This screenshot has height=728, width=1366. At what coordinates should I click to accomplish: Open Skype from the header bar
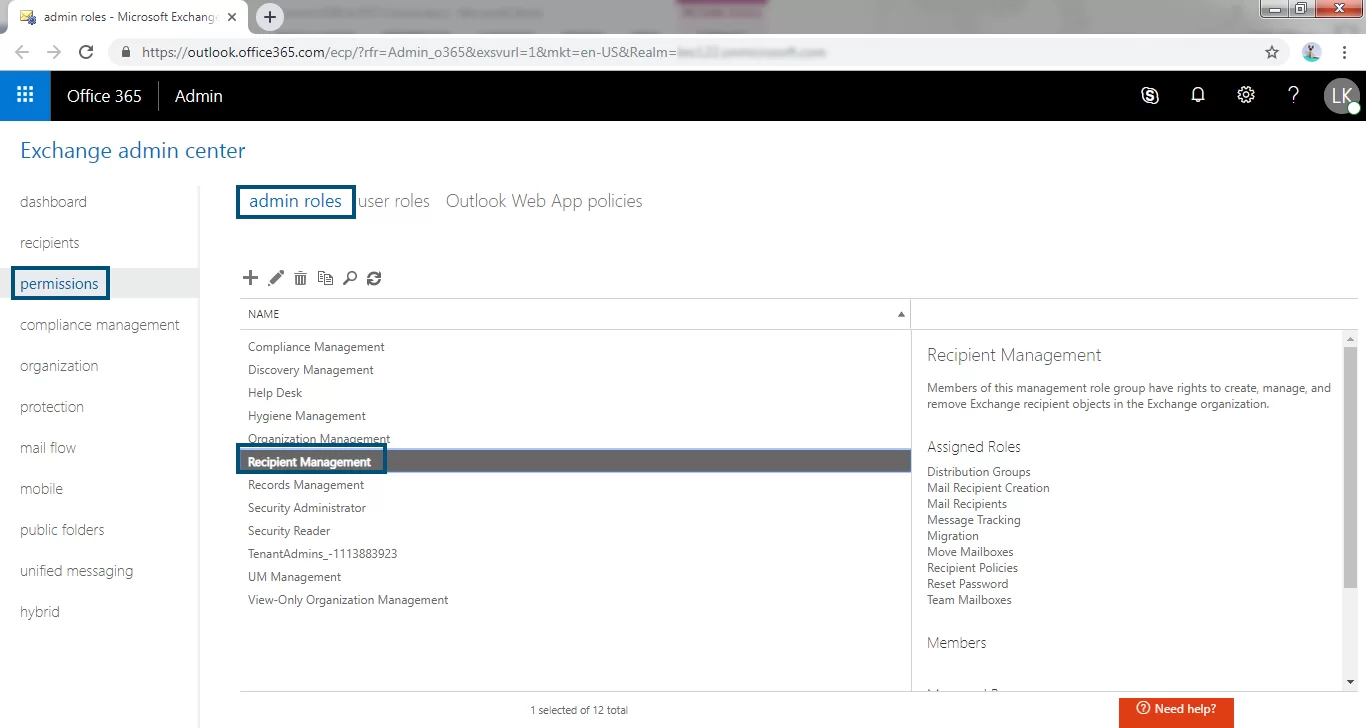(x=1150, y=96)
